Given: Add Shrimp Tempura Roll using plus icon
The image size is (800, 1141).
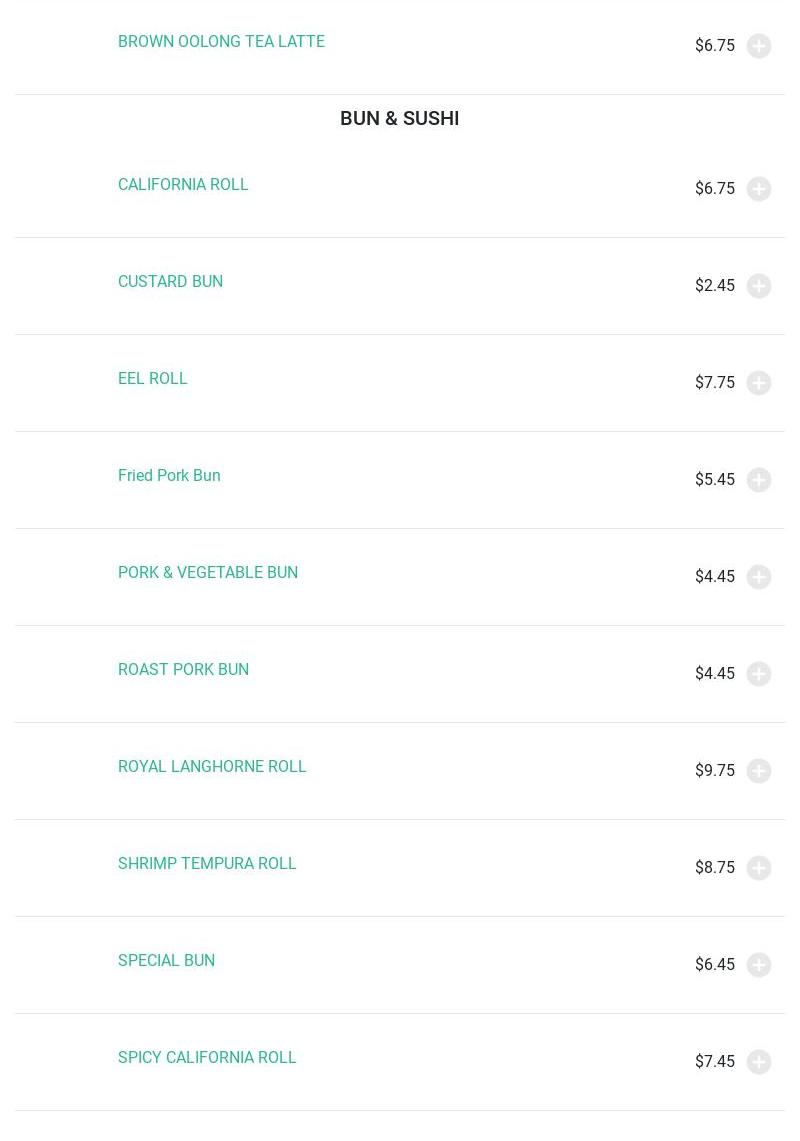Looking at the screenshot, I should coord(759,868).
